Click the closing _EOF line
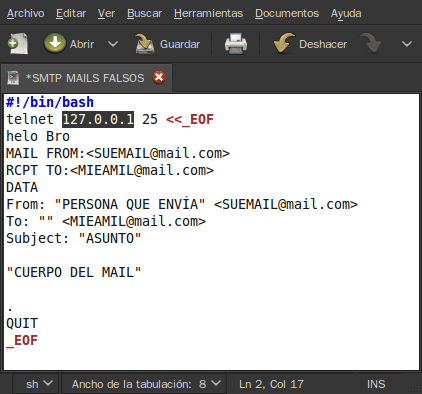The height and width of the screenshot is (394, 422). [x=22, y=341]
